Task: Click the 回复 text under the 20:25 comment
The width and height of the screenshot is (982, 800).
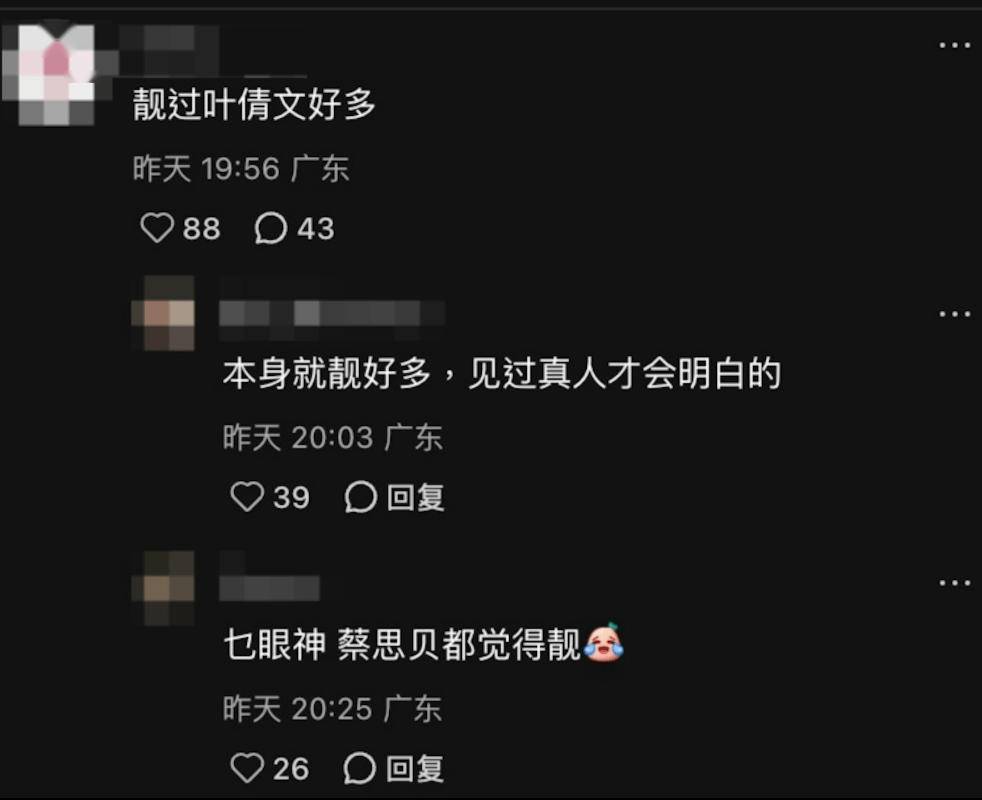Action: tap(415, 769)
